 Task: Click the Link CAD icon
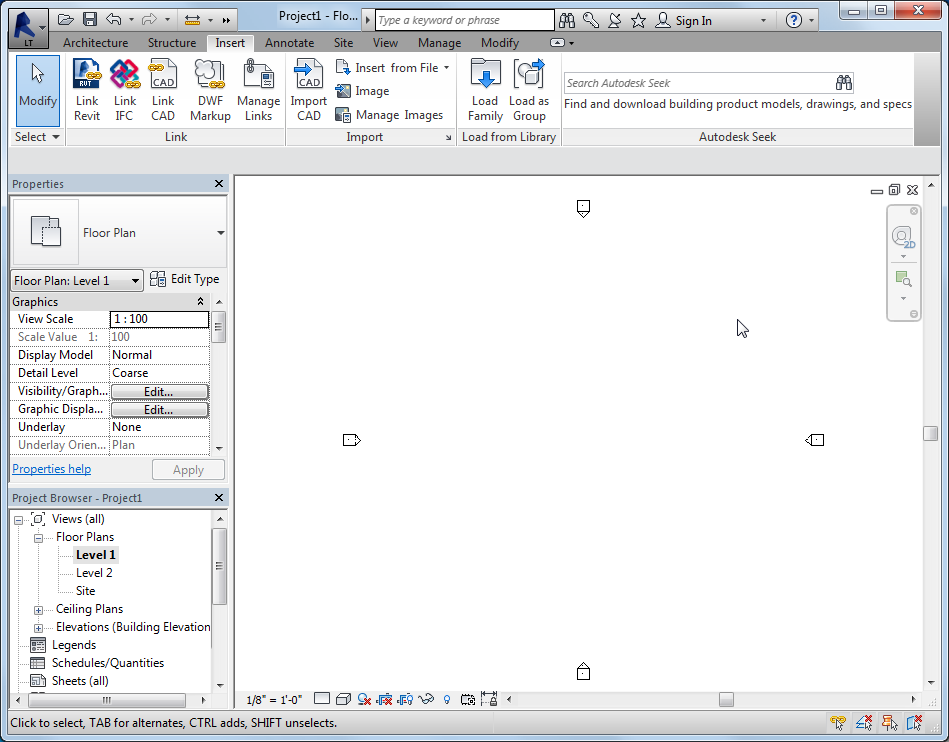point(163,90)
